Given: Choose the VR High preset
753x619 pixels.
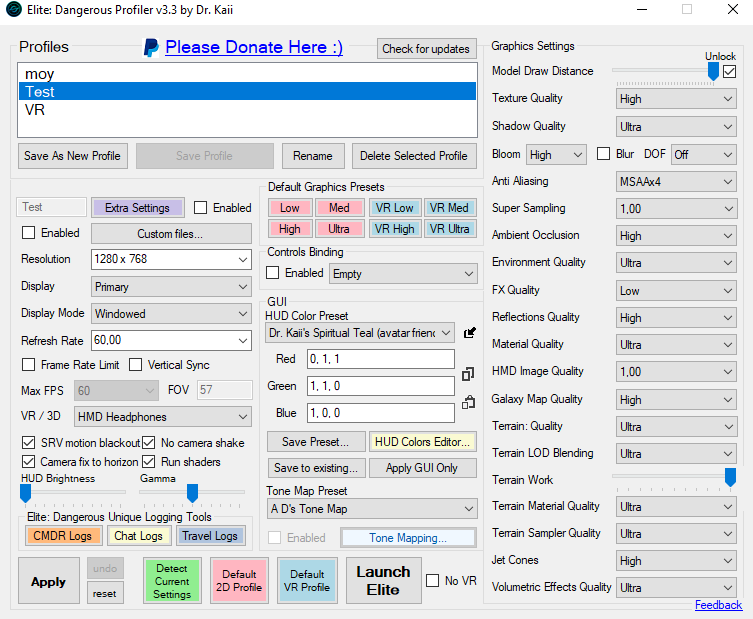Looking at the screenshot, I should 395,229.
